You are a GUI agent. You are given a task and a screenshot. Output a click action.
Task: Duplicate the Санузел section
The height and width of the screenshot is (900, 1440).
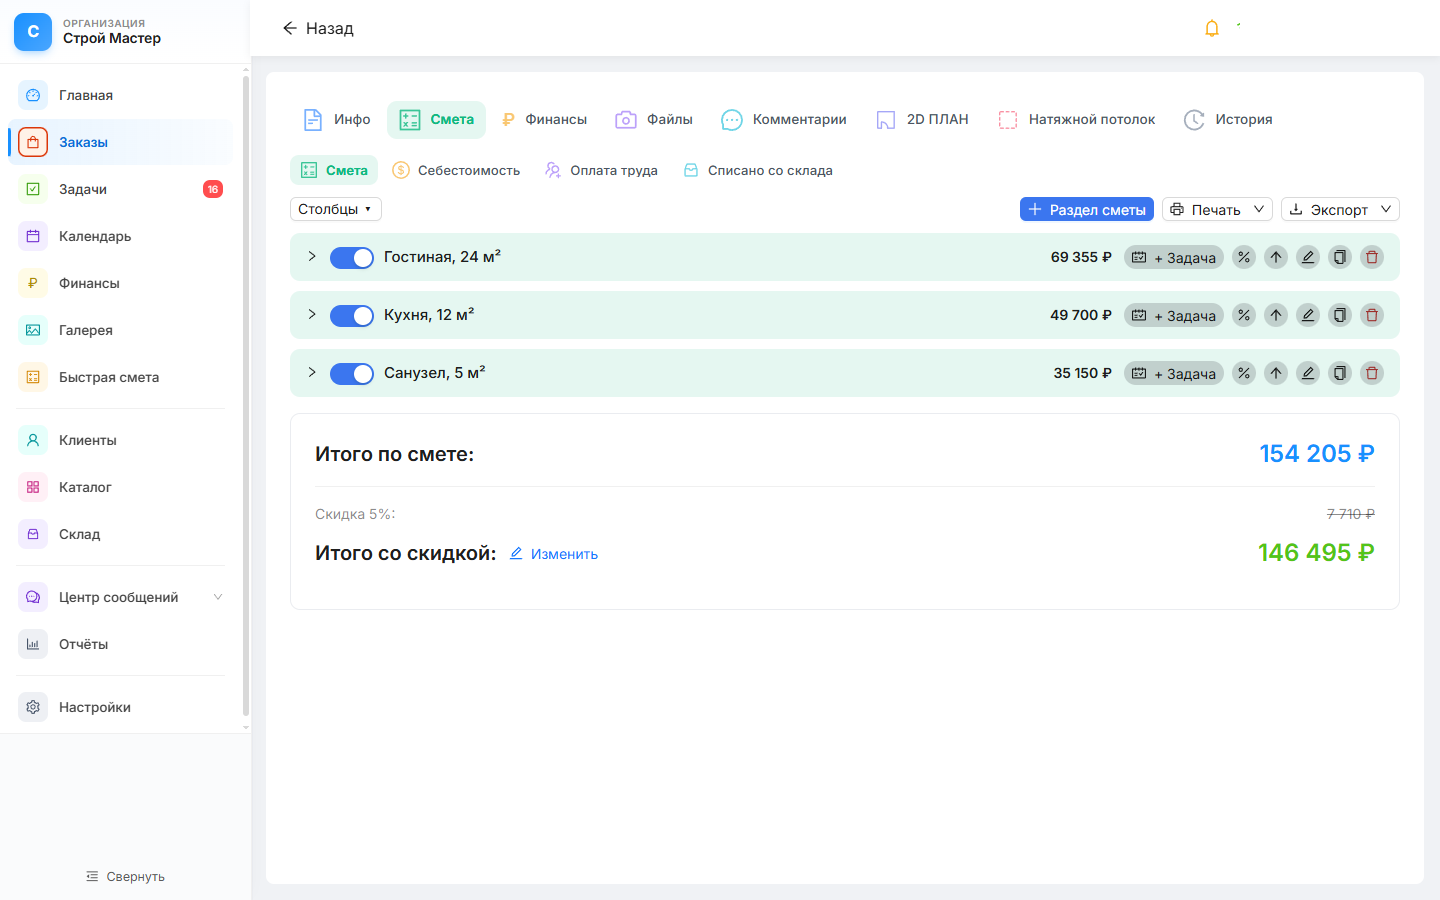click(1340, 373)
